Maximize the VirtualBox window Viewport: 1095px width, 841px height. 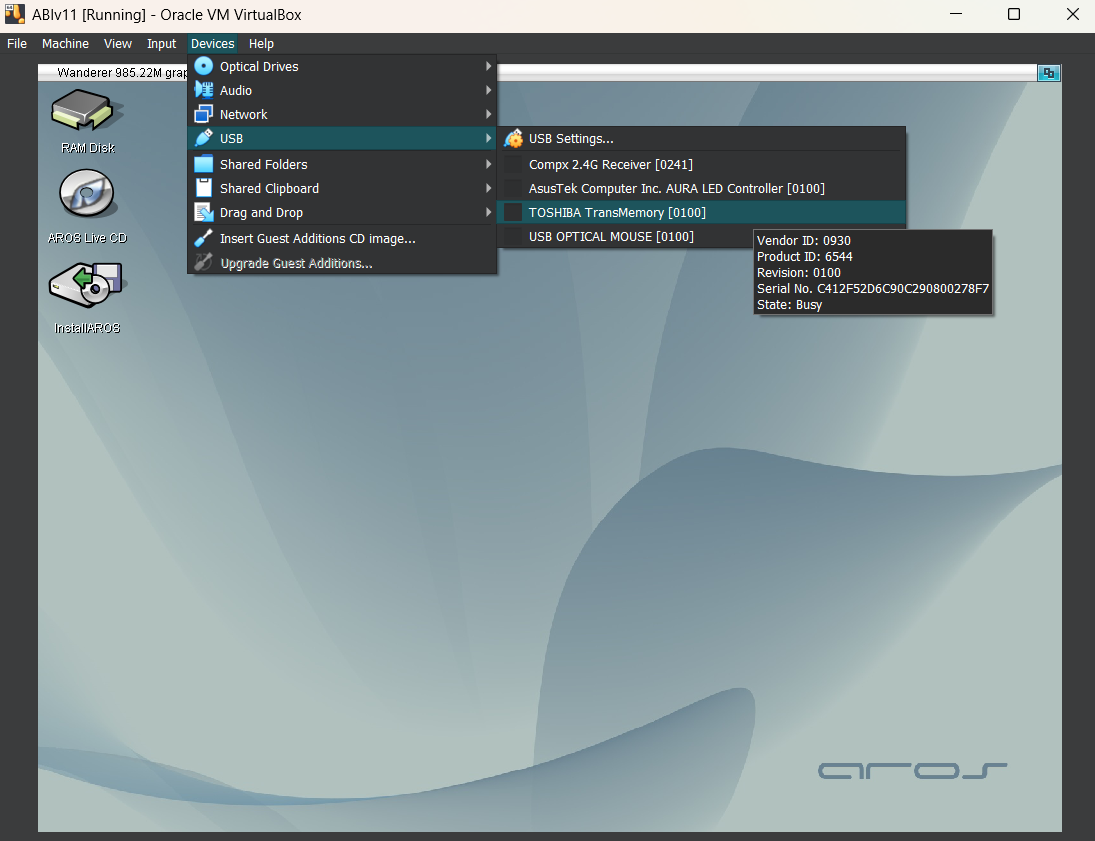coord(1014,14)
